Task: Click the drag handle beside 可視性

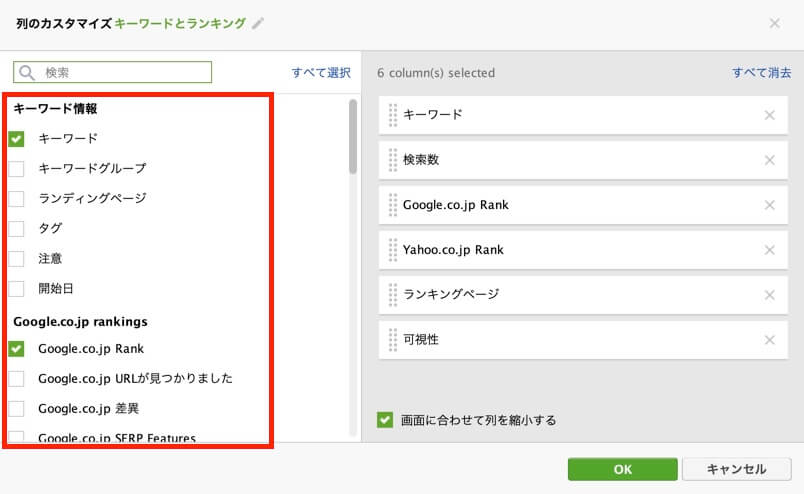Action: [393, 340]
